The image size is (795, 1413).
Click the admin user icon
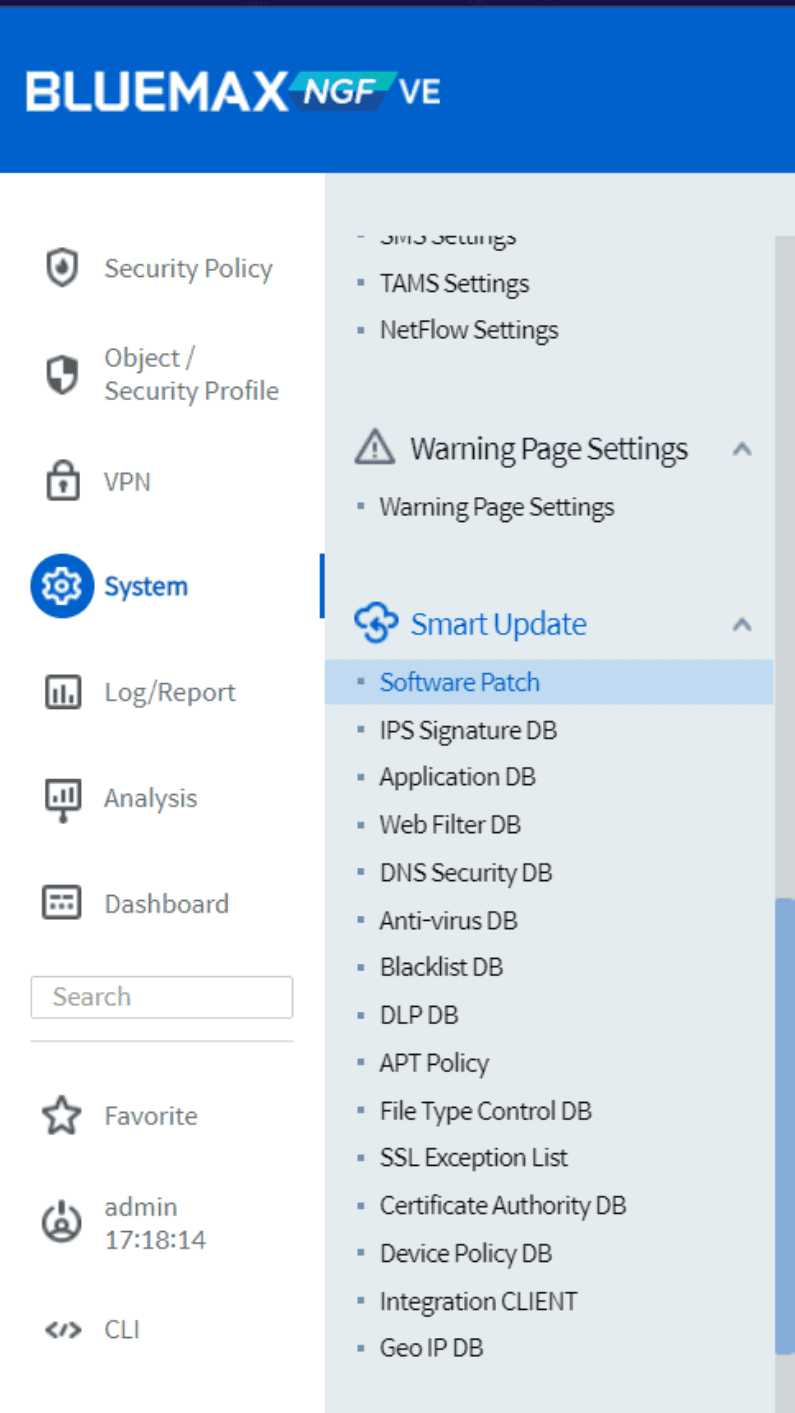62,1223
